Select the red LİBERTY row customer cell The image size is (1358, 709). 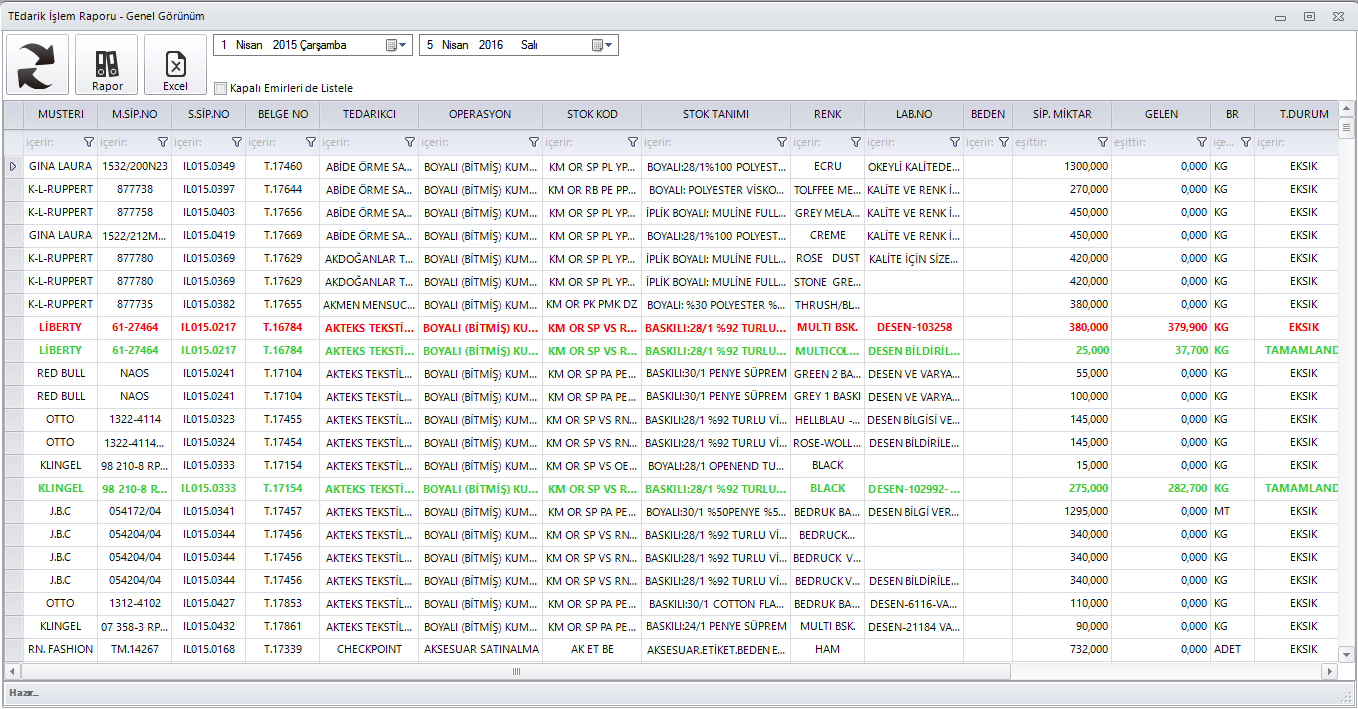pos(60,327)
